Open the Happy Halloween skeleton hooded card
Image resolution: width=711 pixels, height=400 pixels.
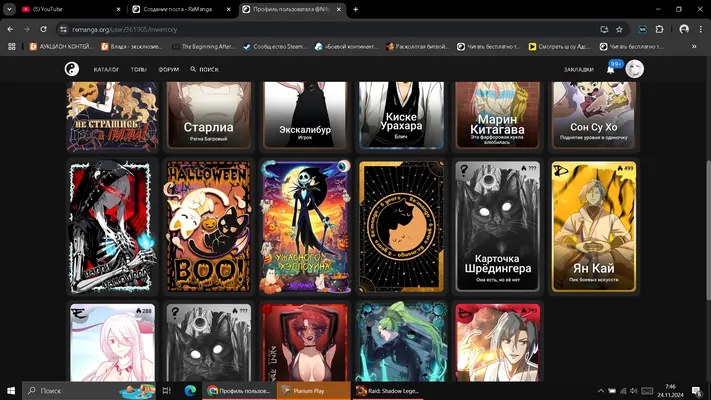click(x=112, y=226)
